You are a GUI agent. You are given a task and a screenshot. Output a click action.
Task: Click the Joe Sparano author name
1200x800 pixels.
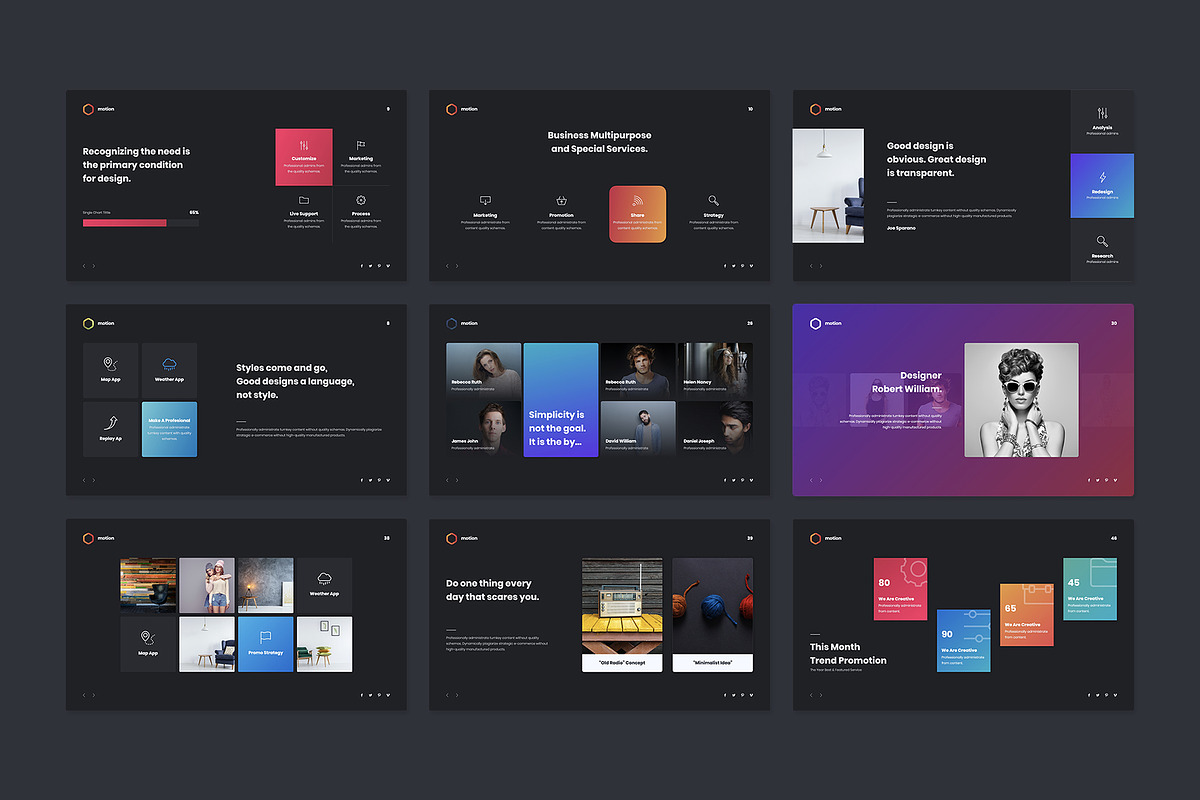click(901, 228)
